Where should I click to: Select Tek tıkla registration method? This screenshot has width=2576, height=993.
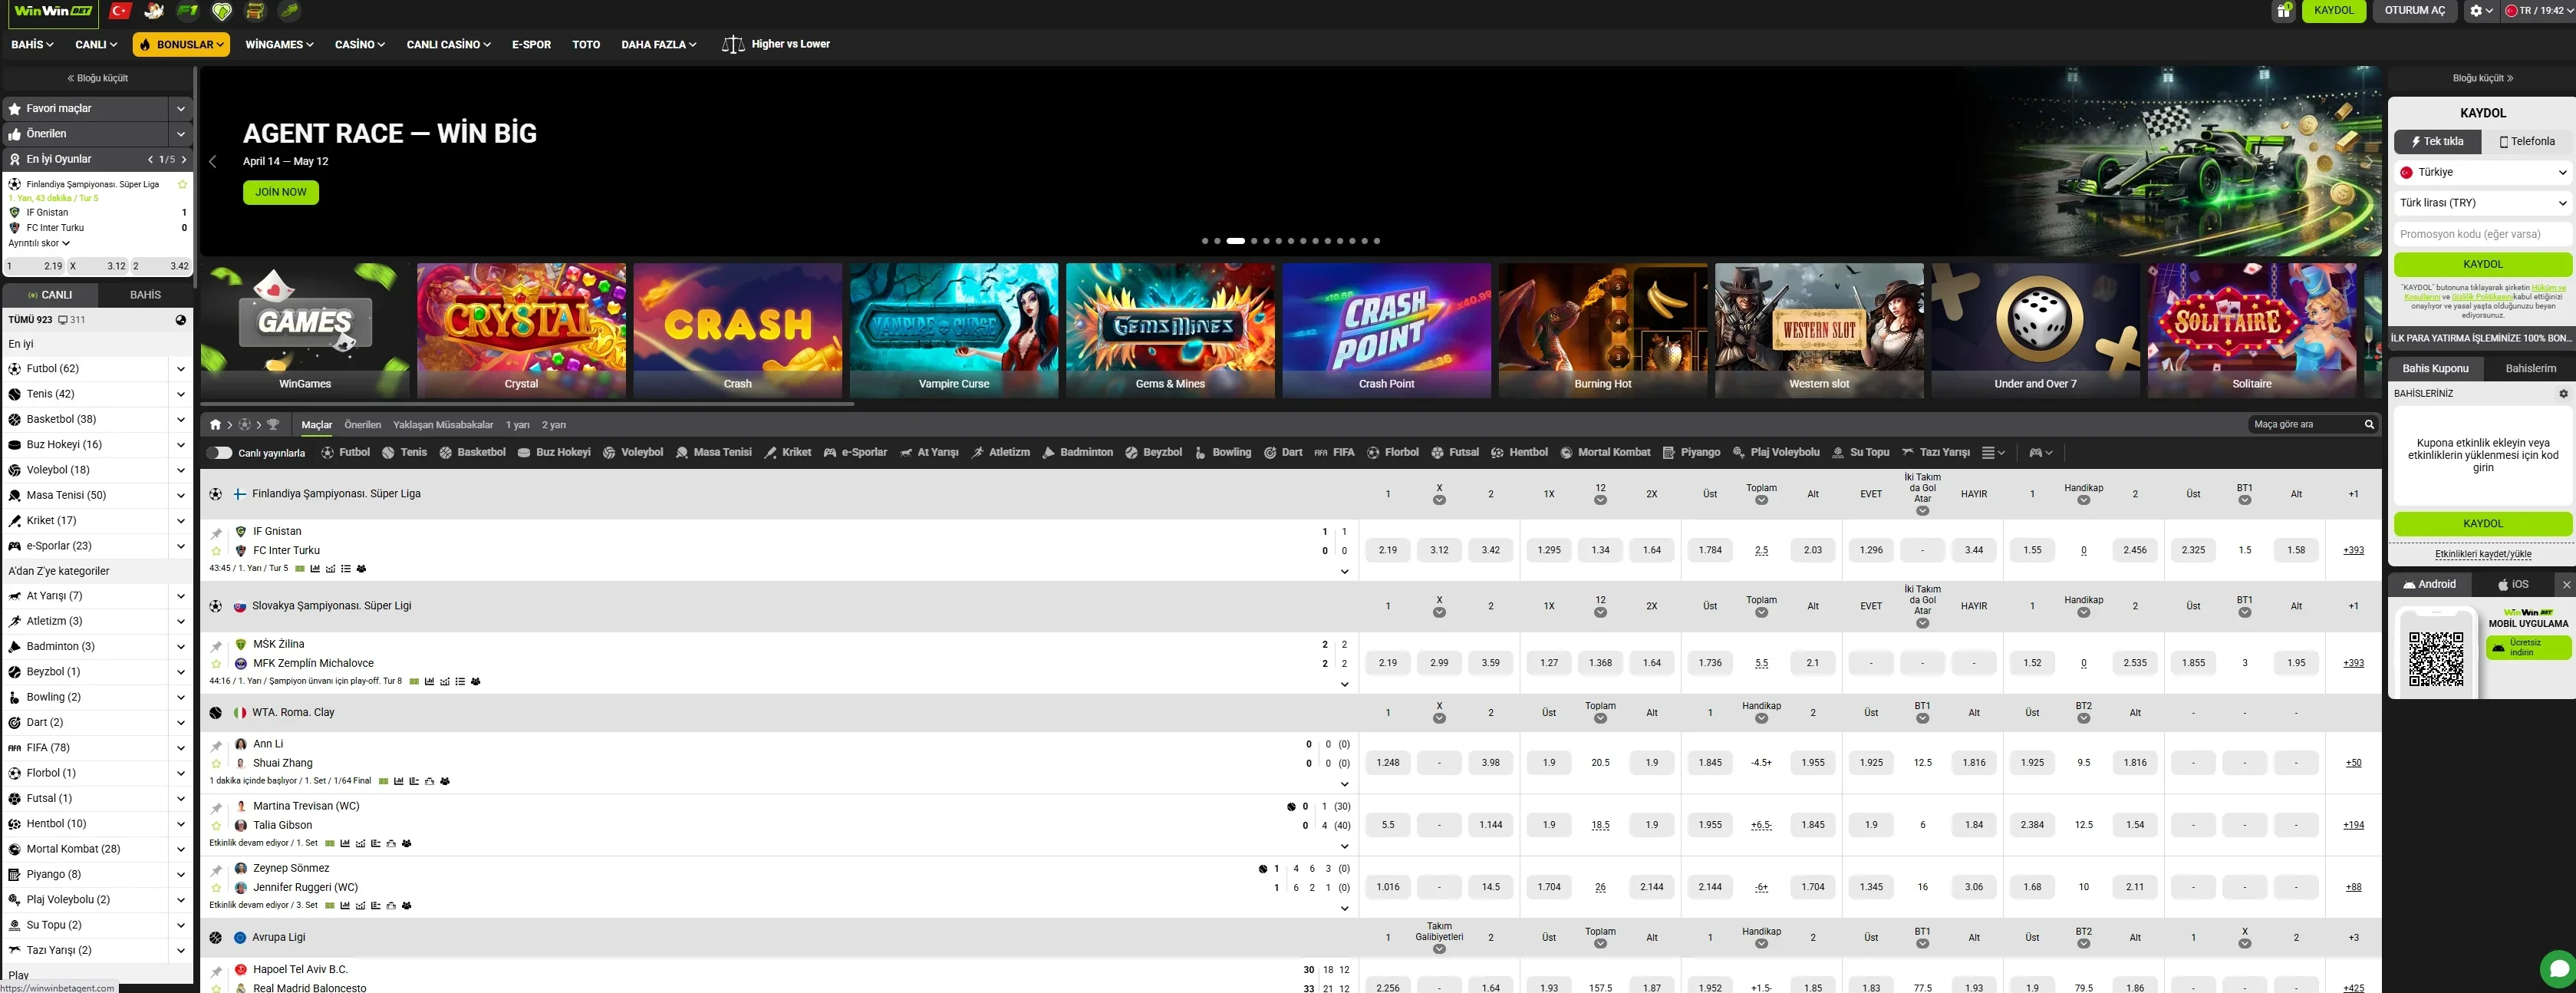[2437, 142]
